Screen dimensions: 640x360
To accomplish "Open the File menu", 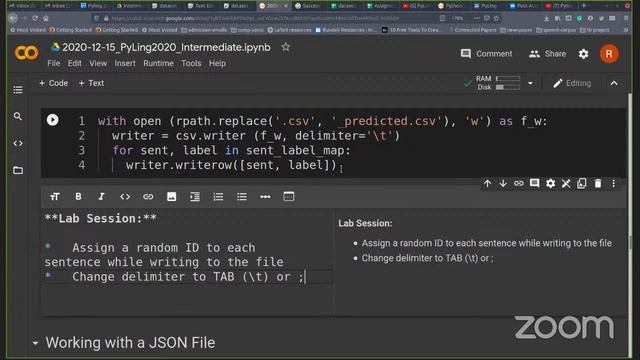I will (53, 63).
